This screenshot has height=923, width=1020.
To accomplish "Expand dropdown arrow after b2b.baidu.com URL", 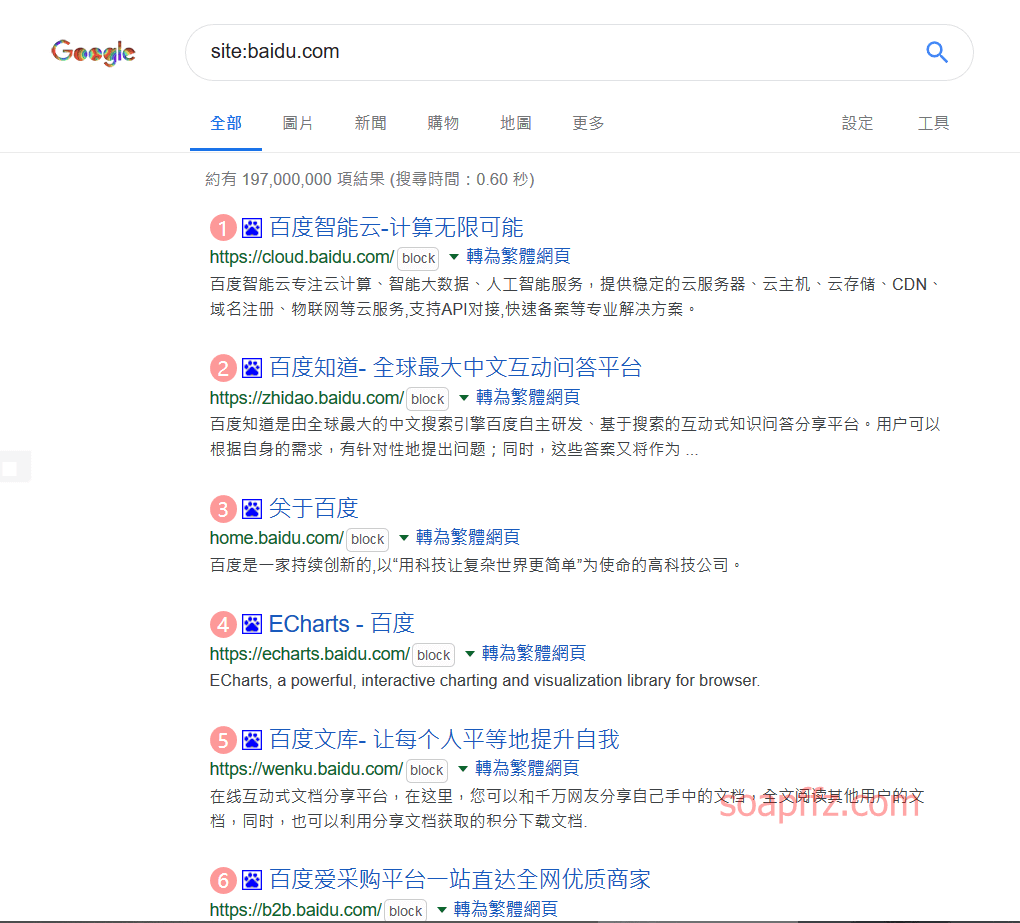I will [x=442, y=909].
